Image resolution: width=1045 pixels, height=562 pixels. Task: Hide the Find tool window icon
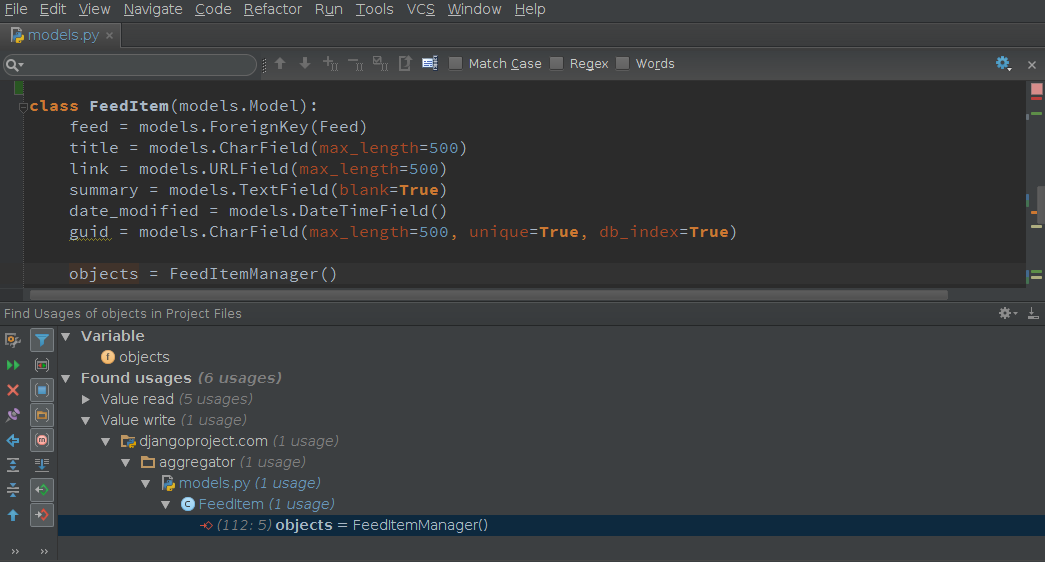point(1032,313)
